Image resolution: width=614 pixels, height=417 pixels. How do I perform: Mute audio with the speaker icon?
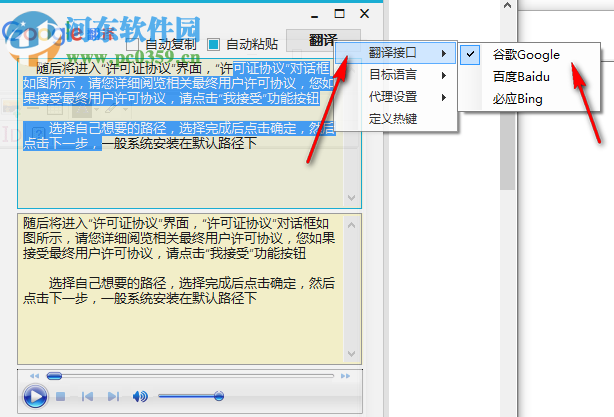[x=140, y=397]
